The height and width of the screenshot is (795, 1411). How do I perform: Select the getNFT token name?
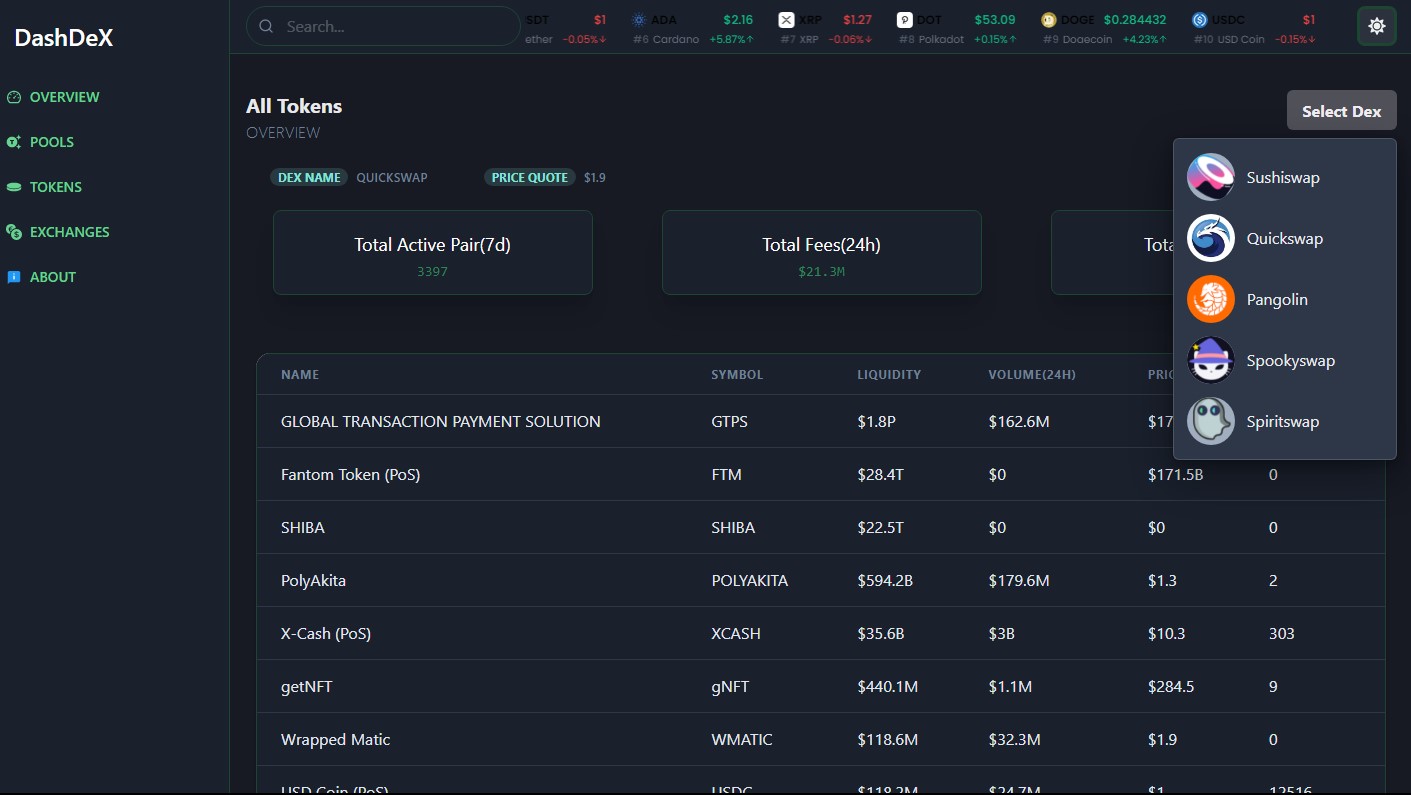pyautogui.click(x=306, y=687)
